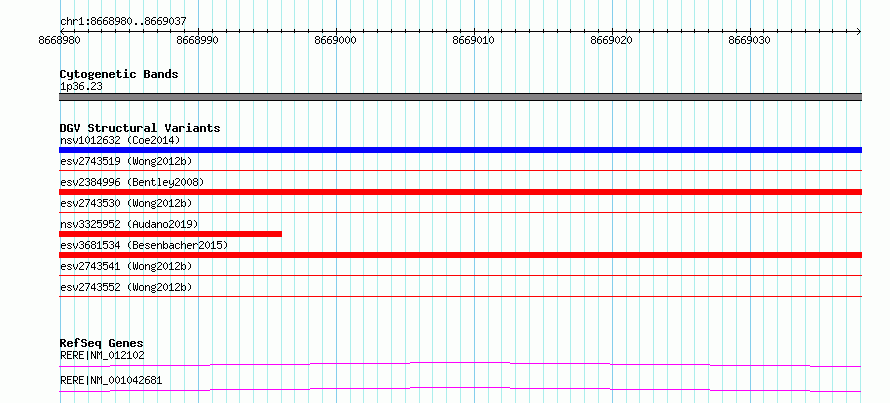Select the nsv1012632 (Coe2014) label

120,140
